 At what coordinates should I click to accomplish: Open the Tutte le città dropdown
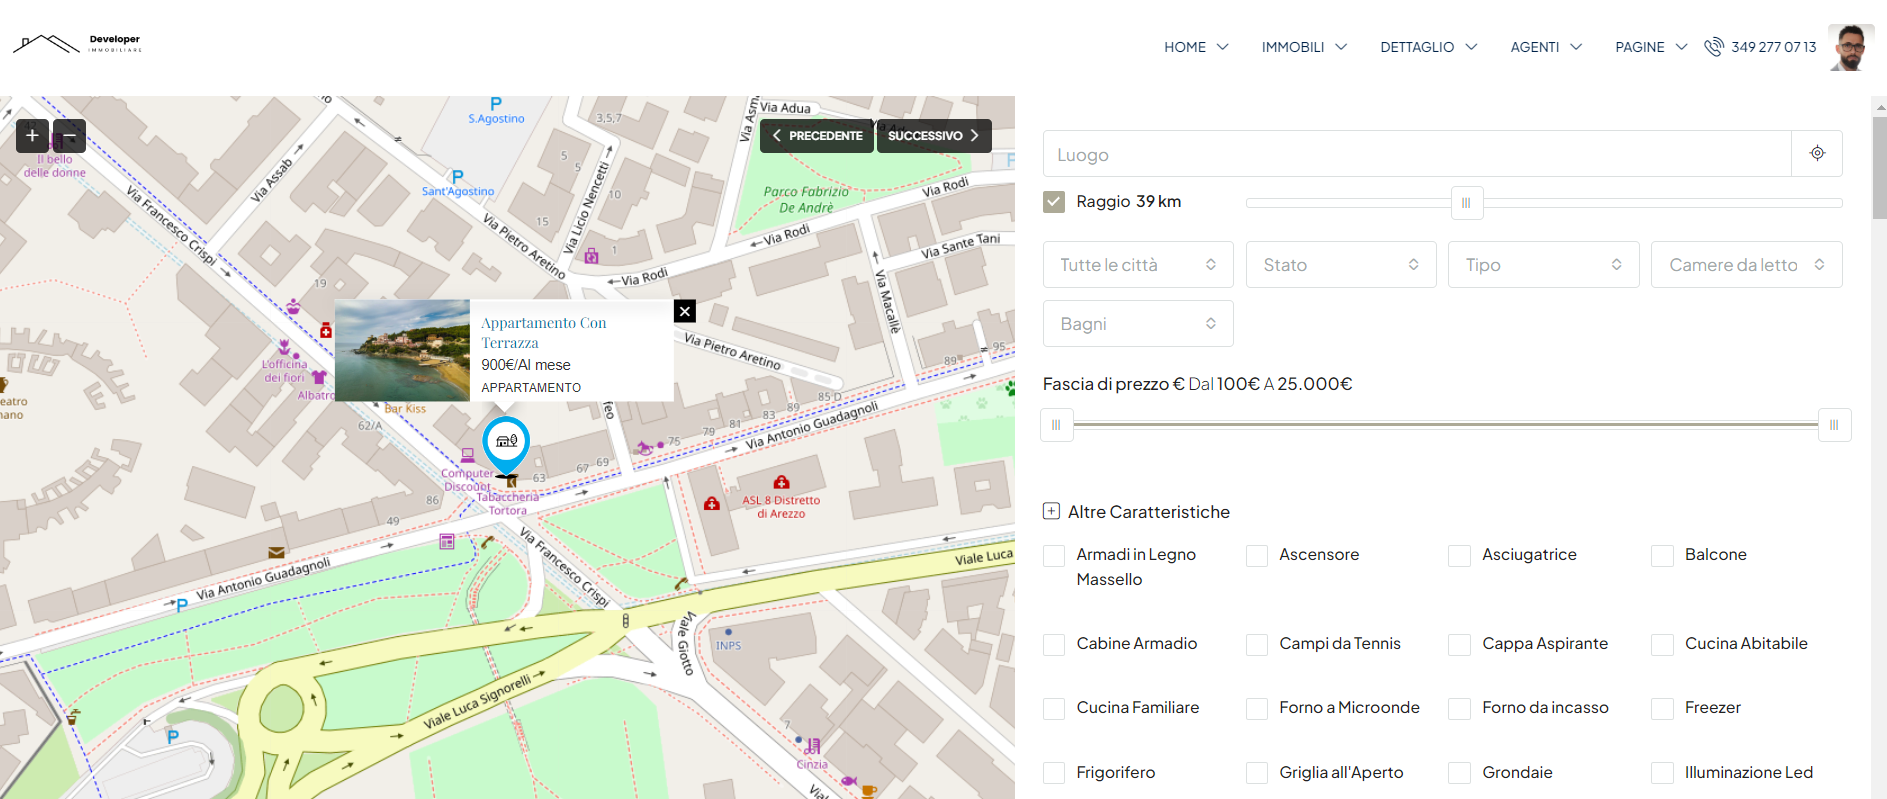pos(1137,265)
